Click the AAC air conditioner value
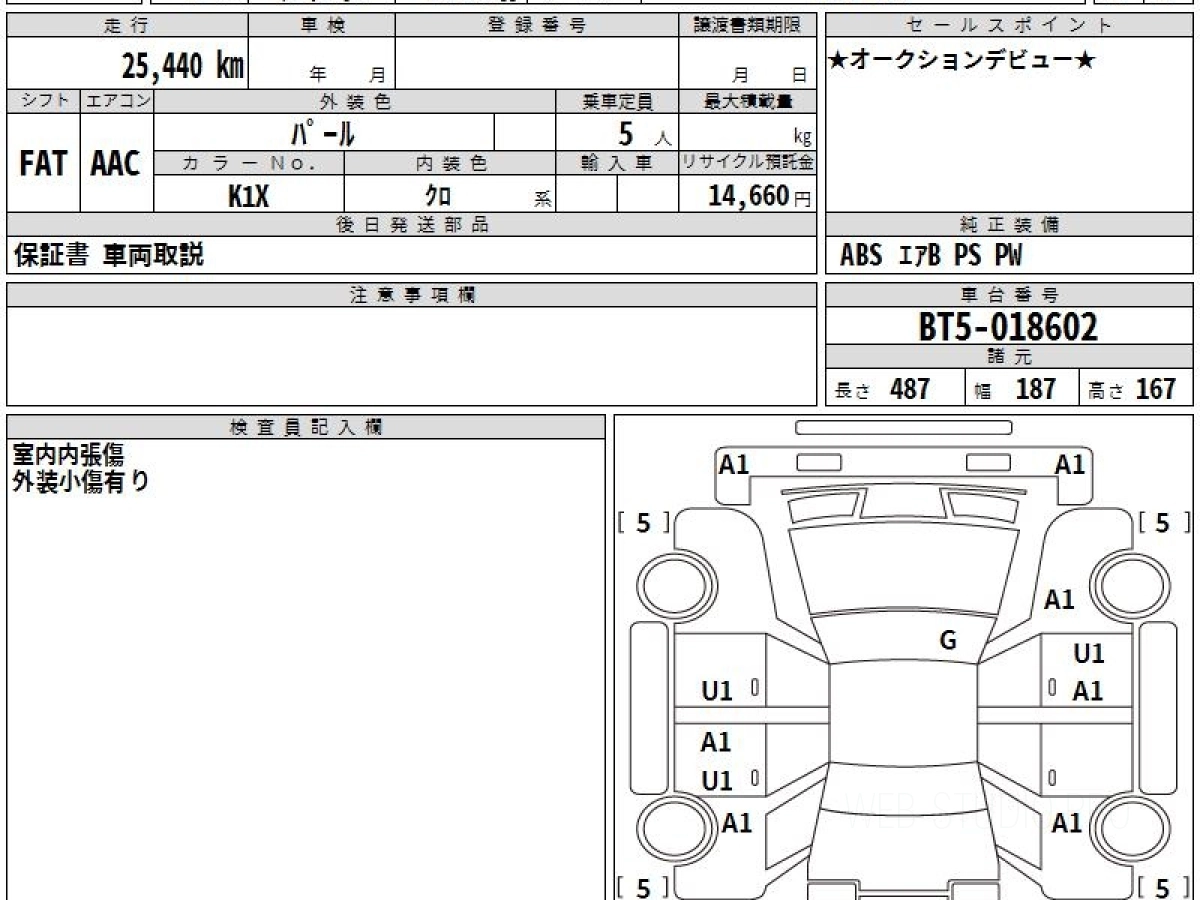1200x900 pixels. [116, 163]
